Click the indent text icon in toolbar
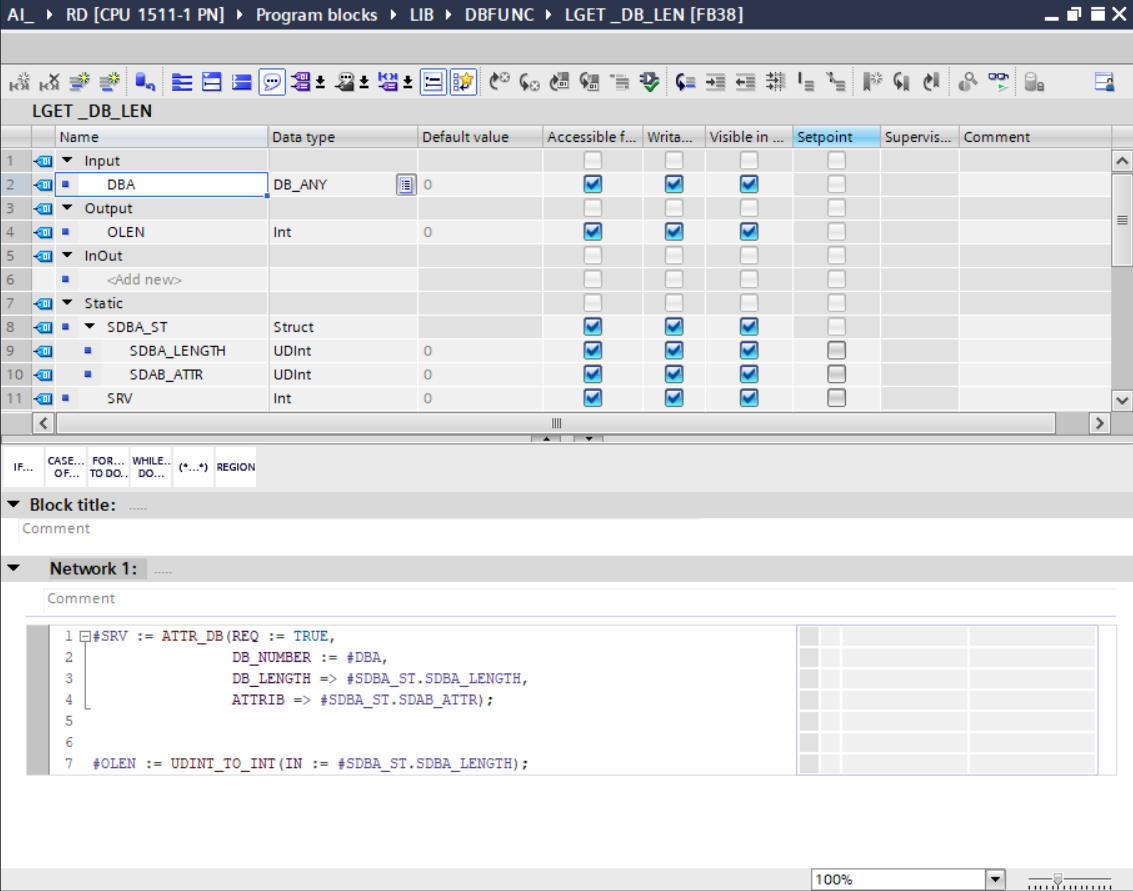The height and width of the screenshot is (891, 1133). click(x=715, y=83)
